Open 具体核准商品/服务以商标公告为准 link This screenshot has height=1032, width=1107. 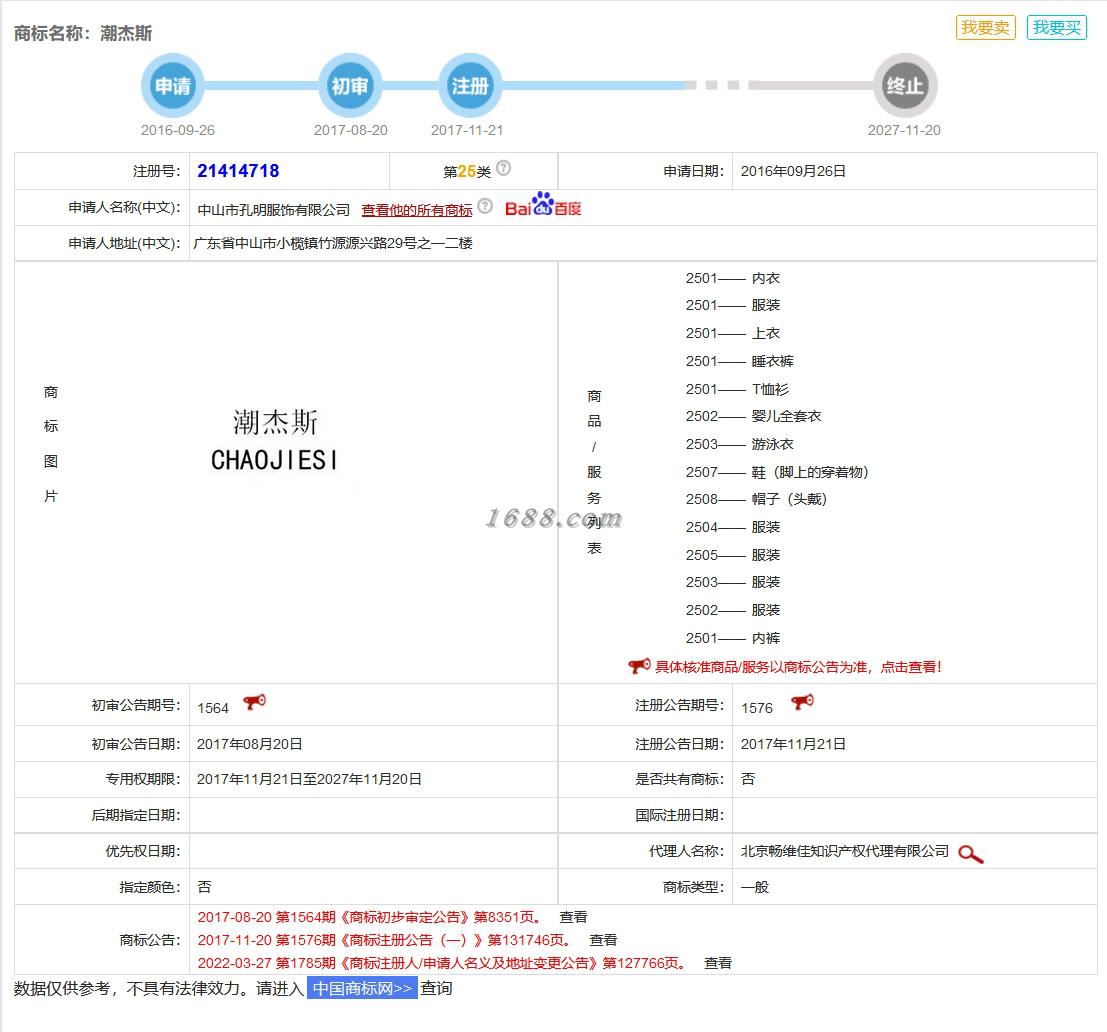[798, 667]
